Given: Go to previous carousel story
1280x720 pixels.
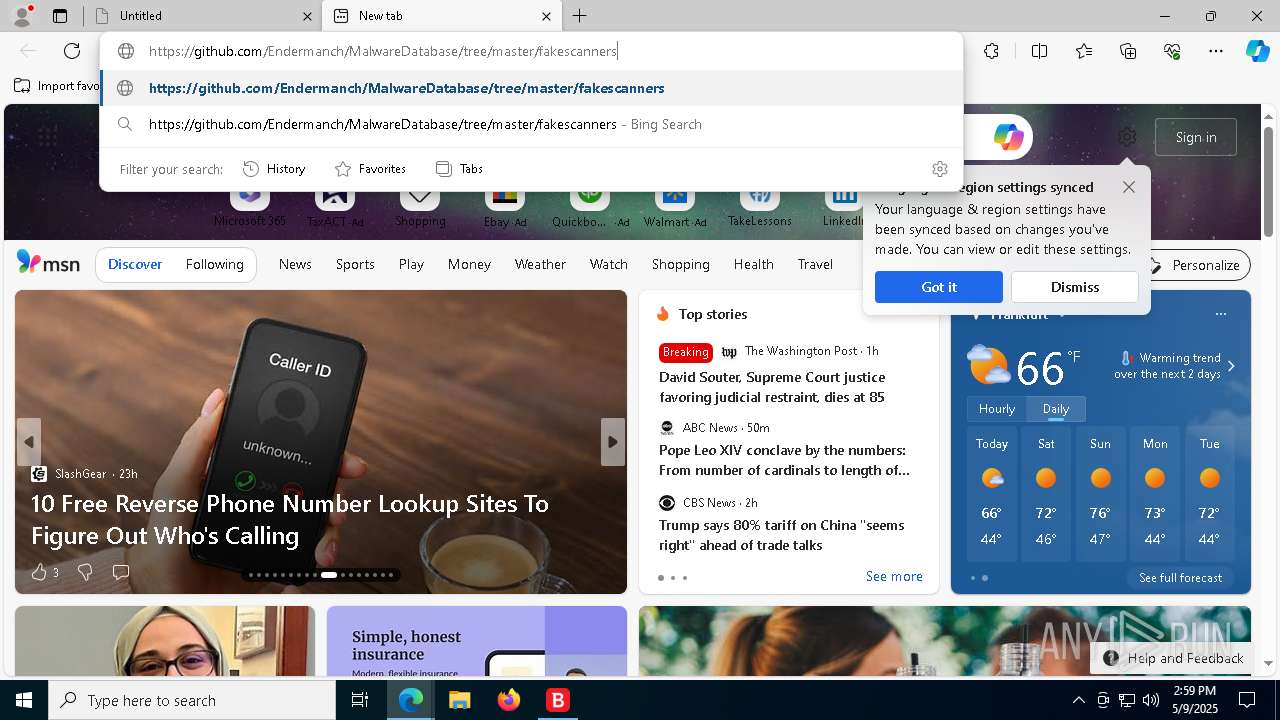Looking at the screenshot, I should click(29, 442).
